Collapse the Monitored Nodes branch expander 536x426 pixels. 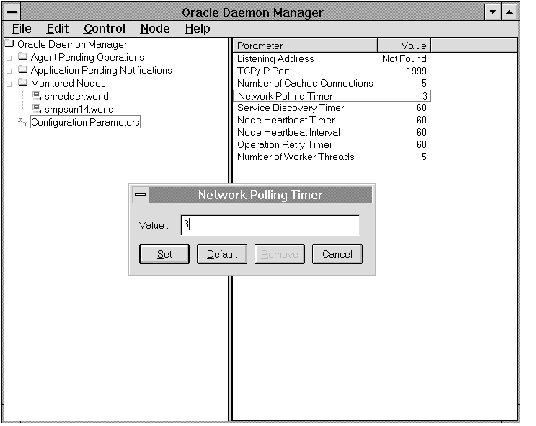[x=10, y=84]
